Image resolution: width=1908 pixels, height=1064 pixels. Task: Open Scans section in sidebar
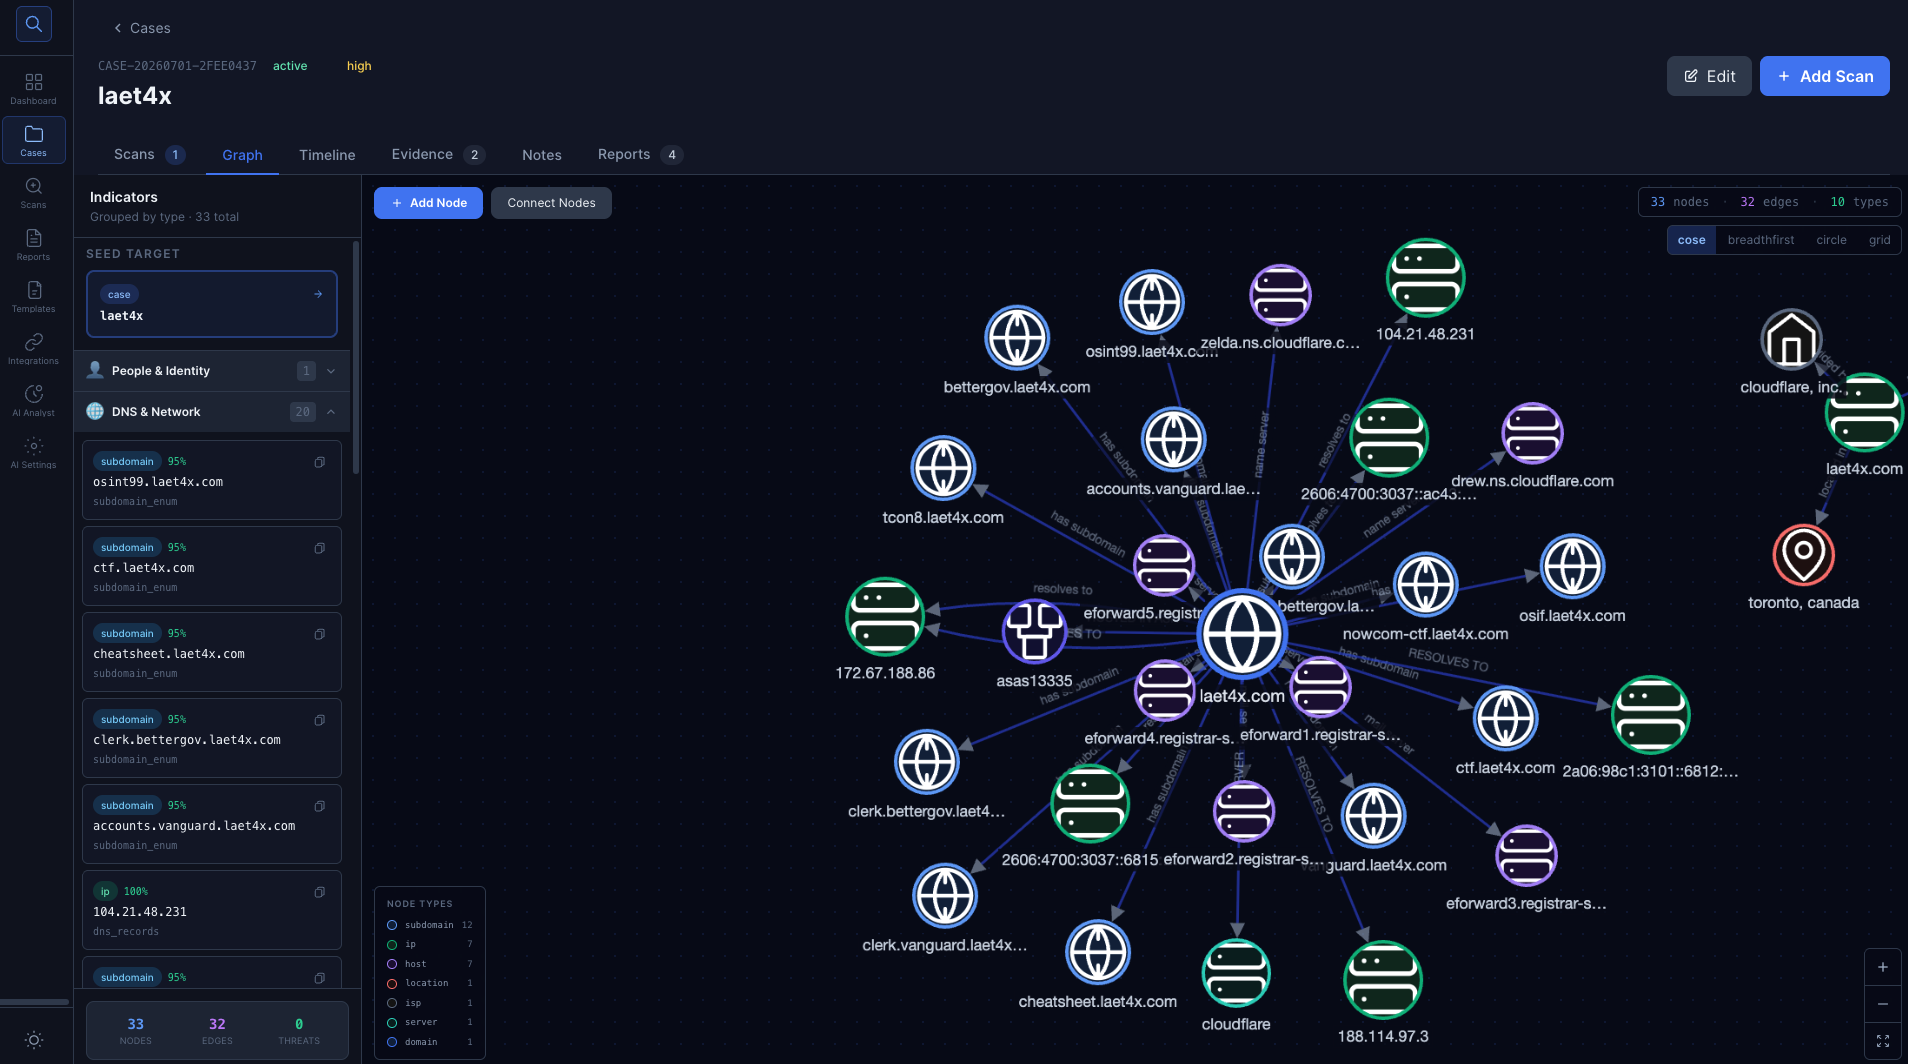tap(34, 193)
